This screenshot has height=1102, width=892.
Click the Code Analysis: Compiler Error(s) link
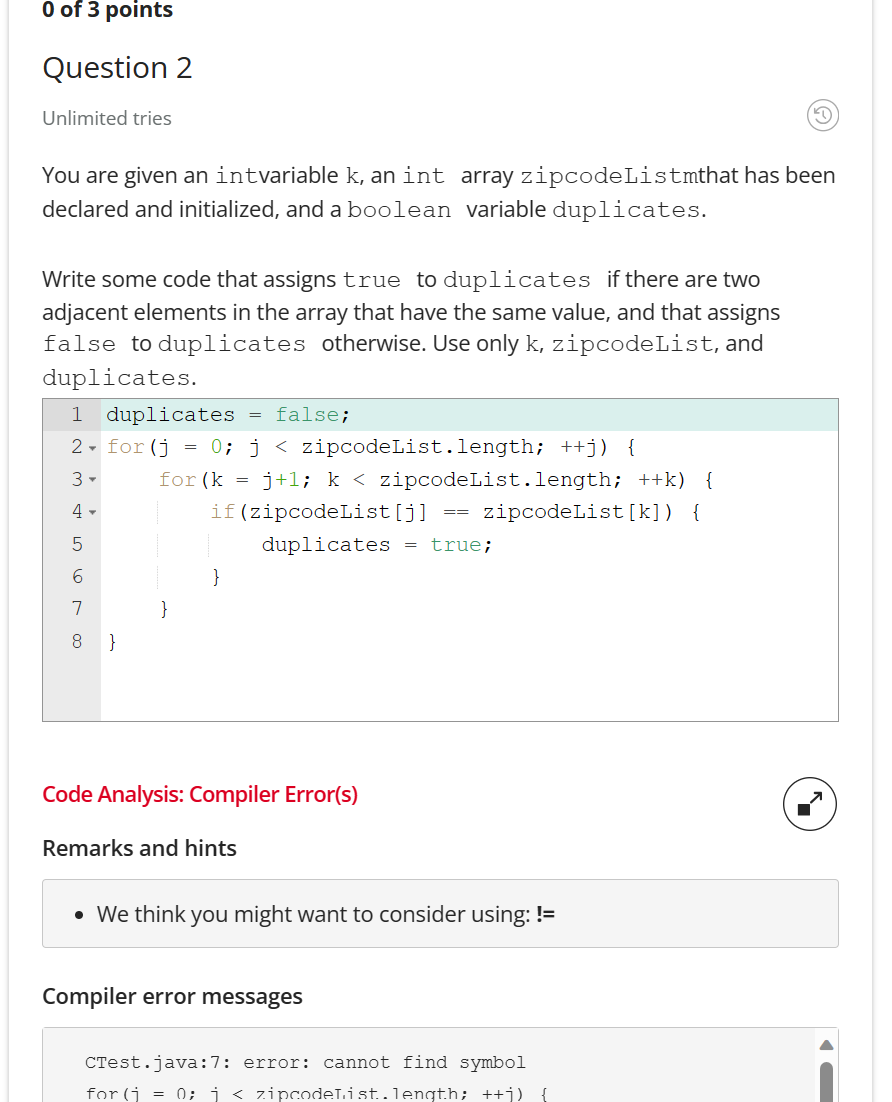click(x=199, y=794)
